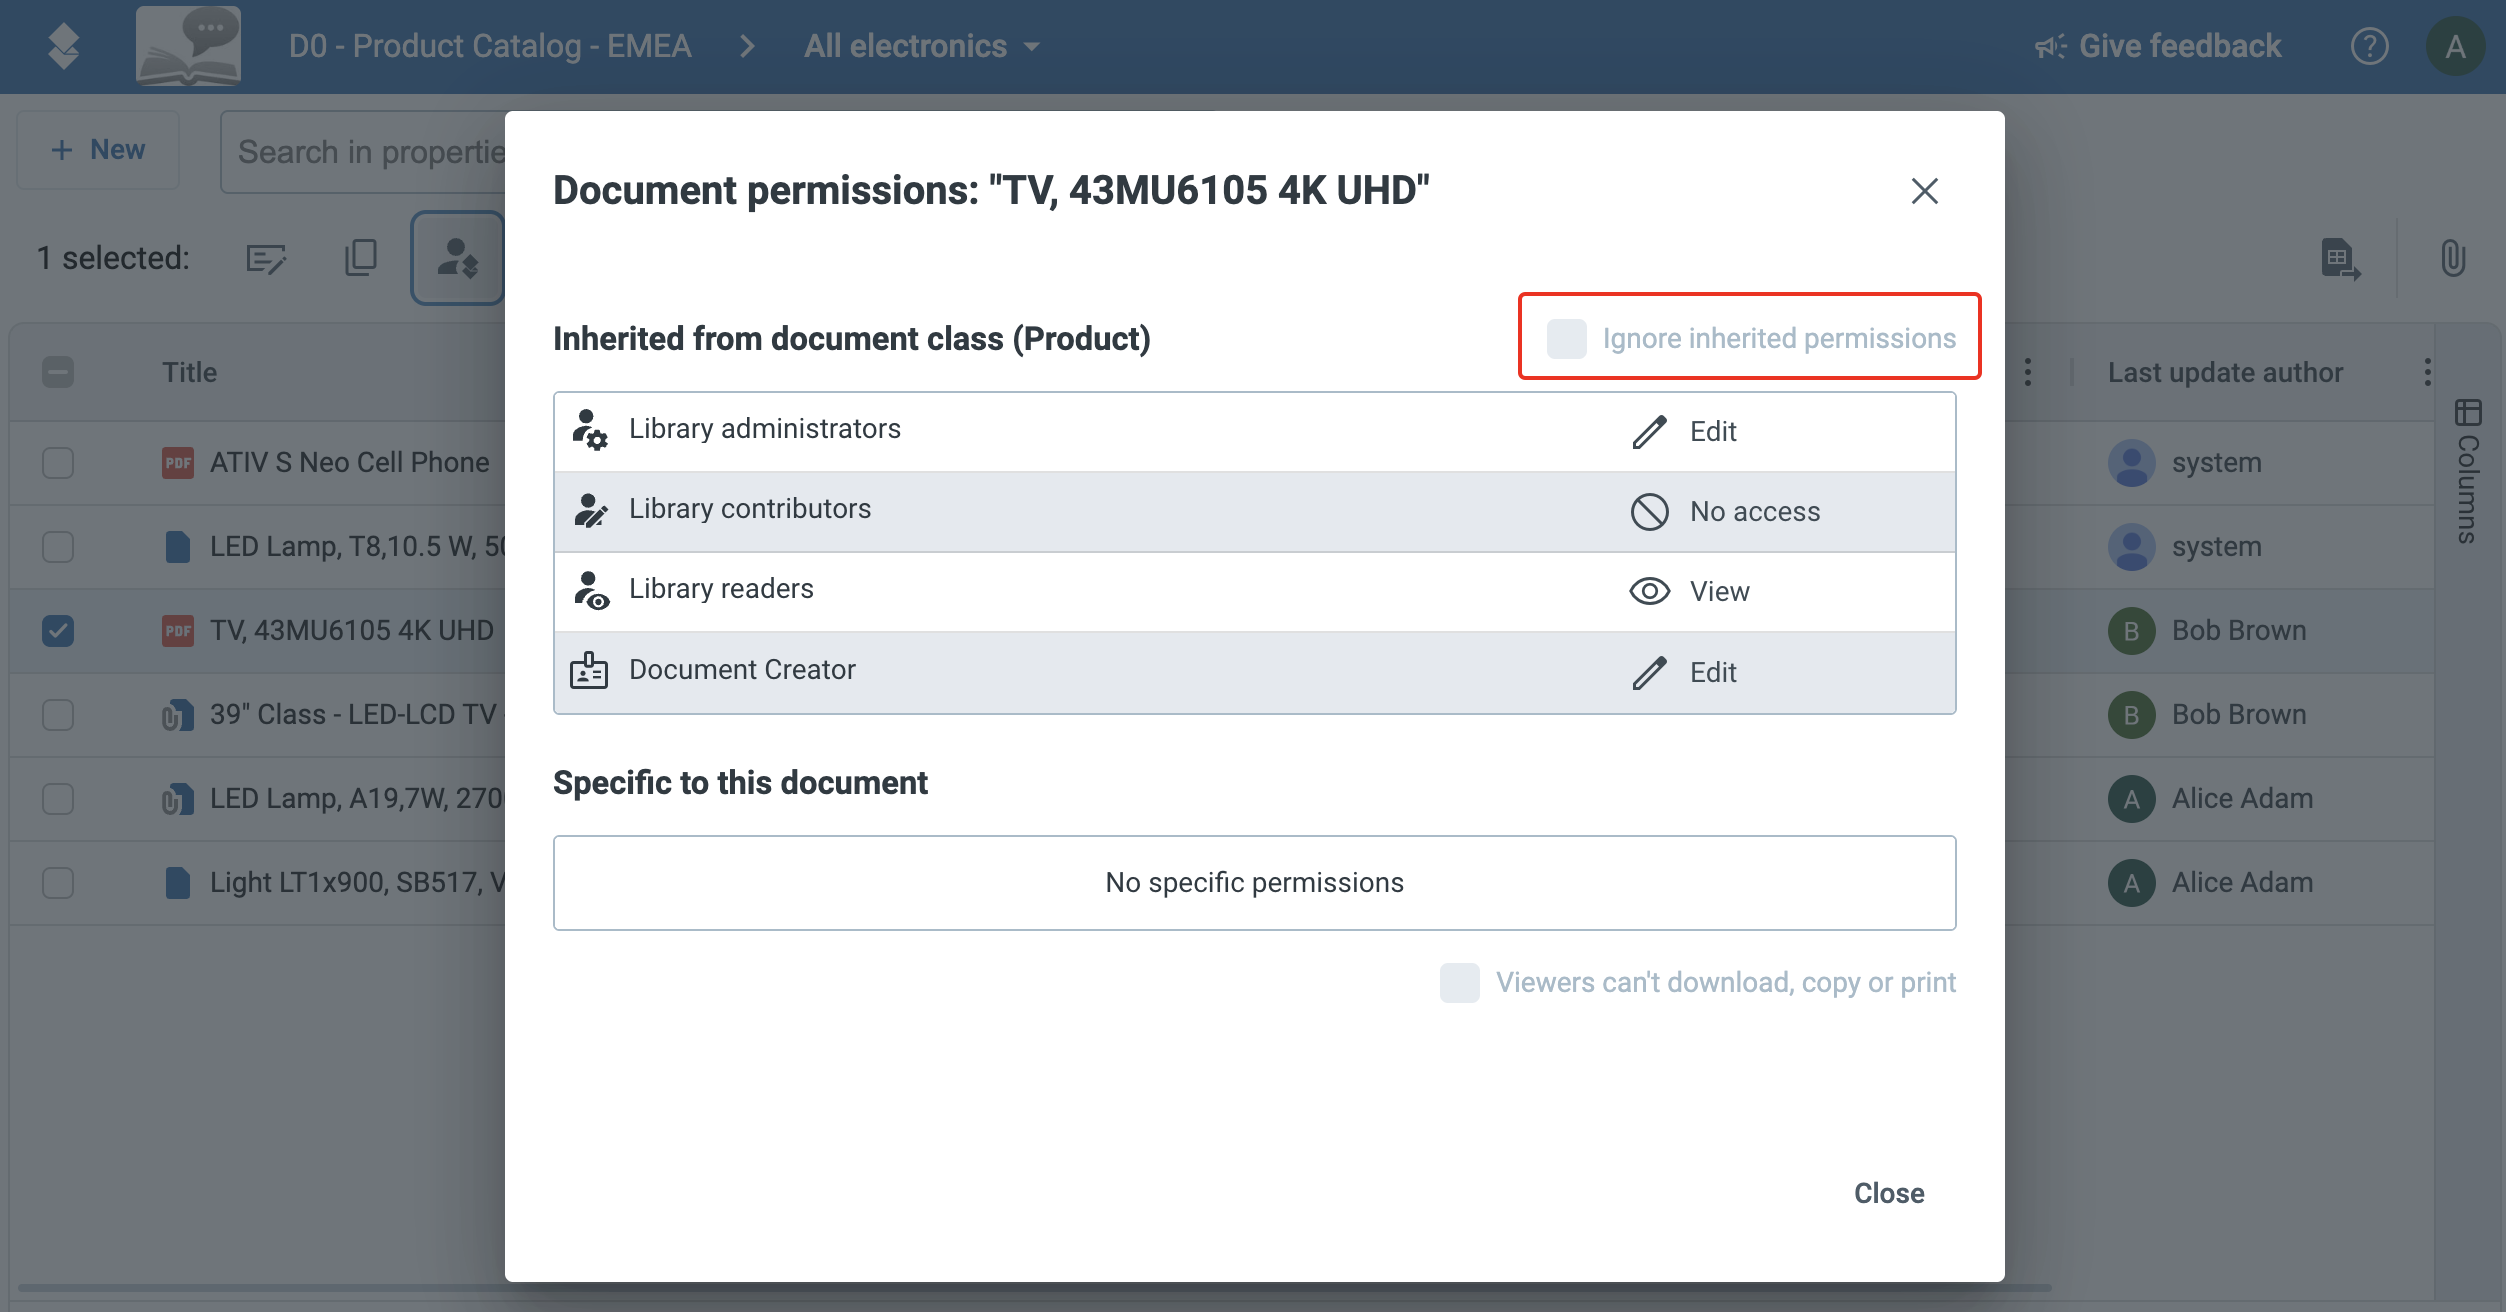
Task: Click Library administrators group icon
Action: click(x=590, y=430)
